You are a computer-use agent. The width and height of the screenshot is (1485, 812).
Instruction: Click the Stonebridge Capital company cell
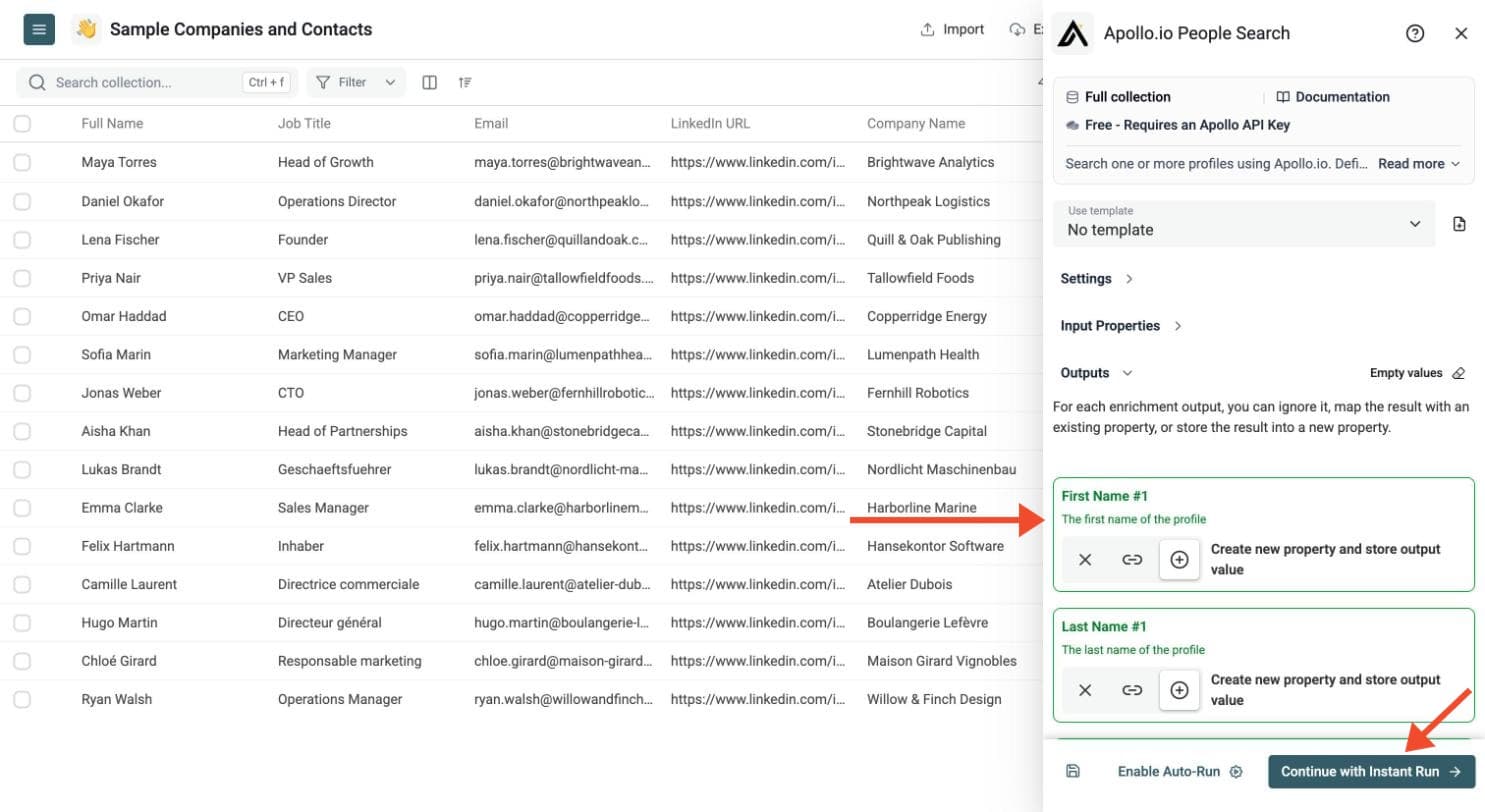pos(927,431)
